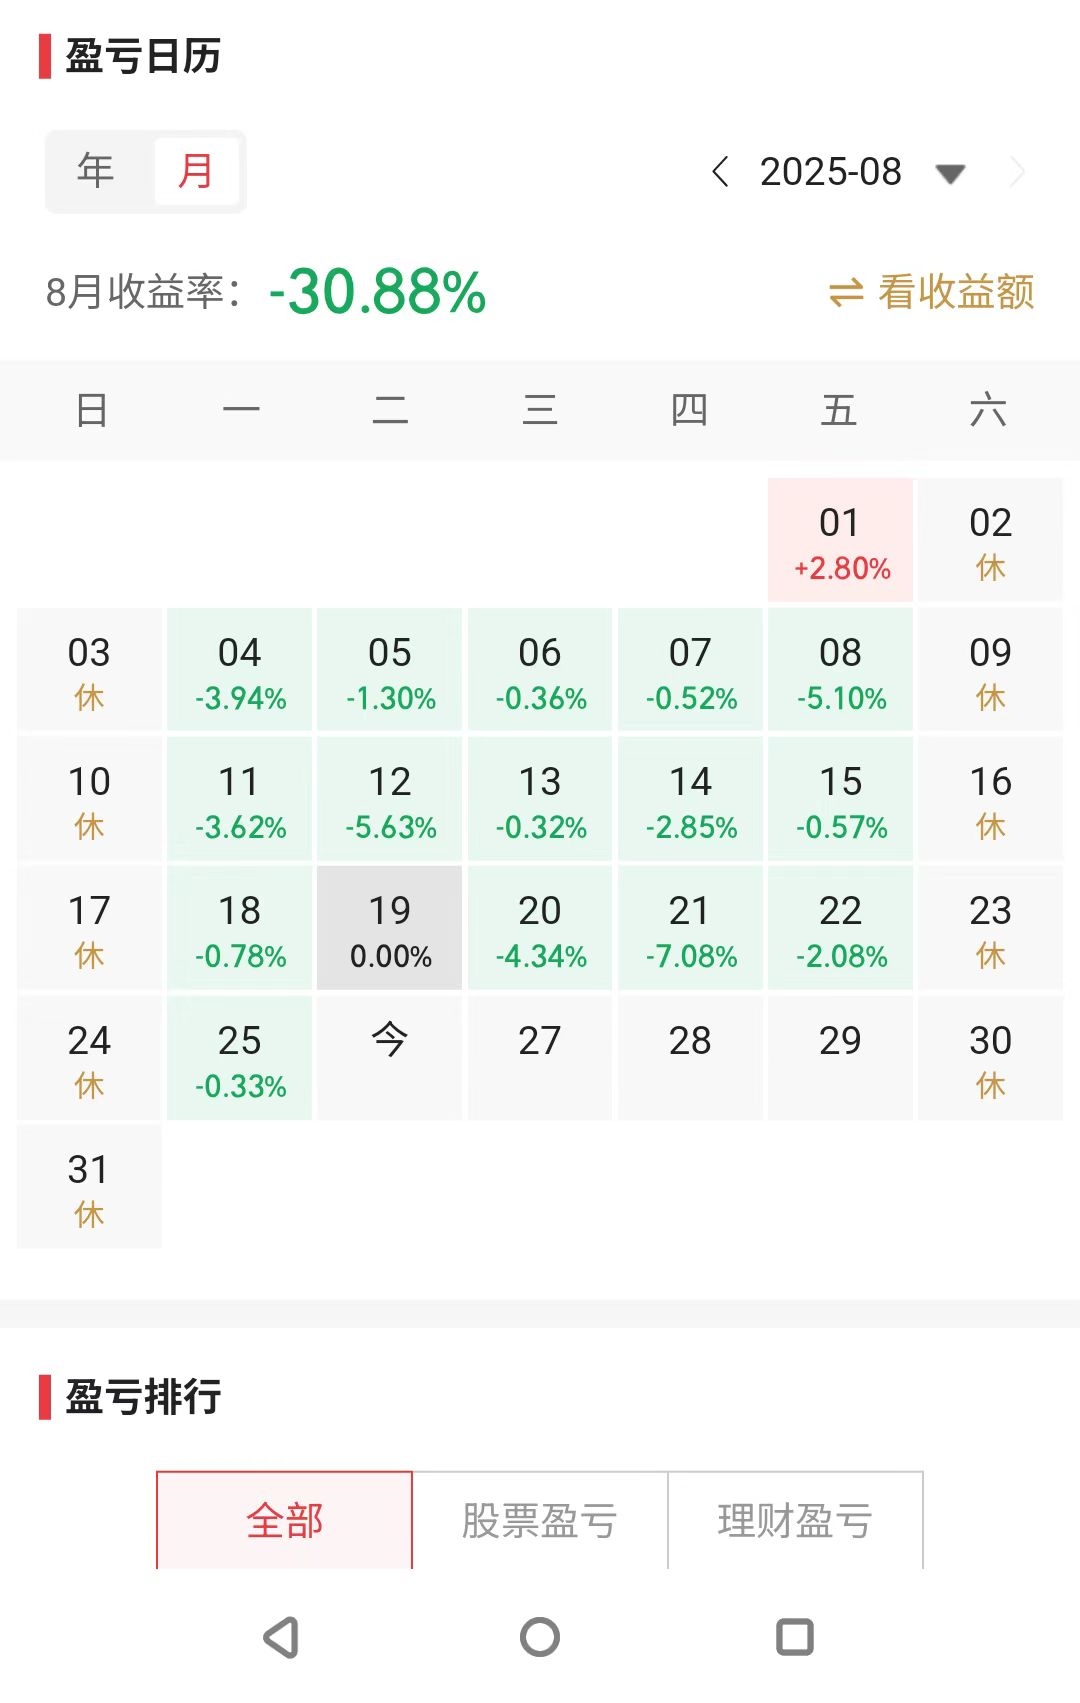Tap the Android back navigation icon
The height and width of the screenshot is (1703, 1080).
(x=282, y=1637)
